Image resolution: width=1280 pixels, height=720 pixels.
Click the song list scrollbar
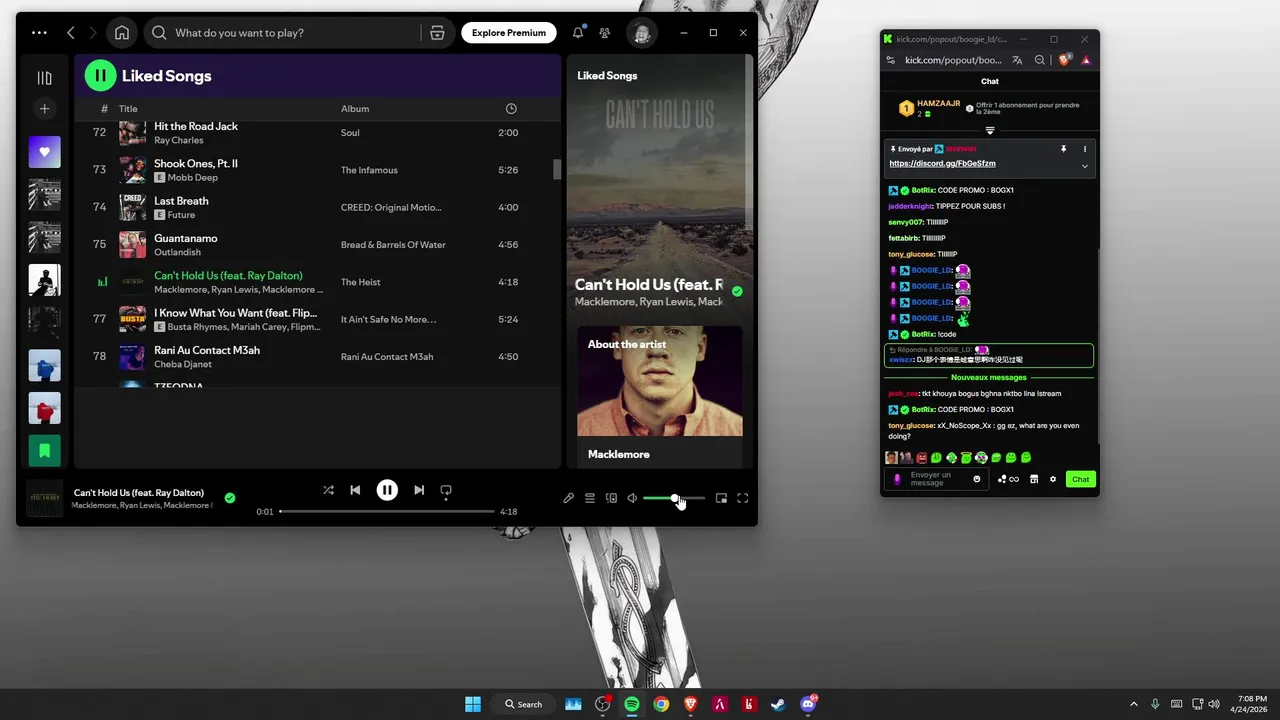pyautogui.click(x=557, y=169)
